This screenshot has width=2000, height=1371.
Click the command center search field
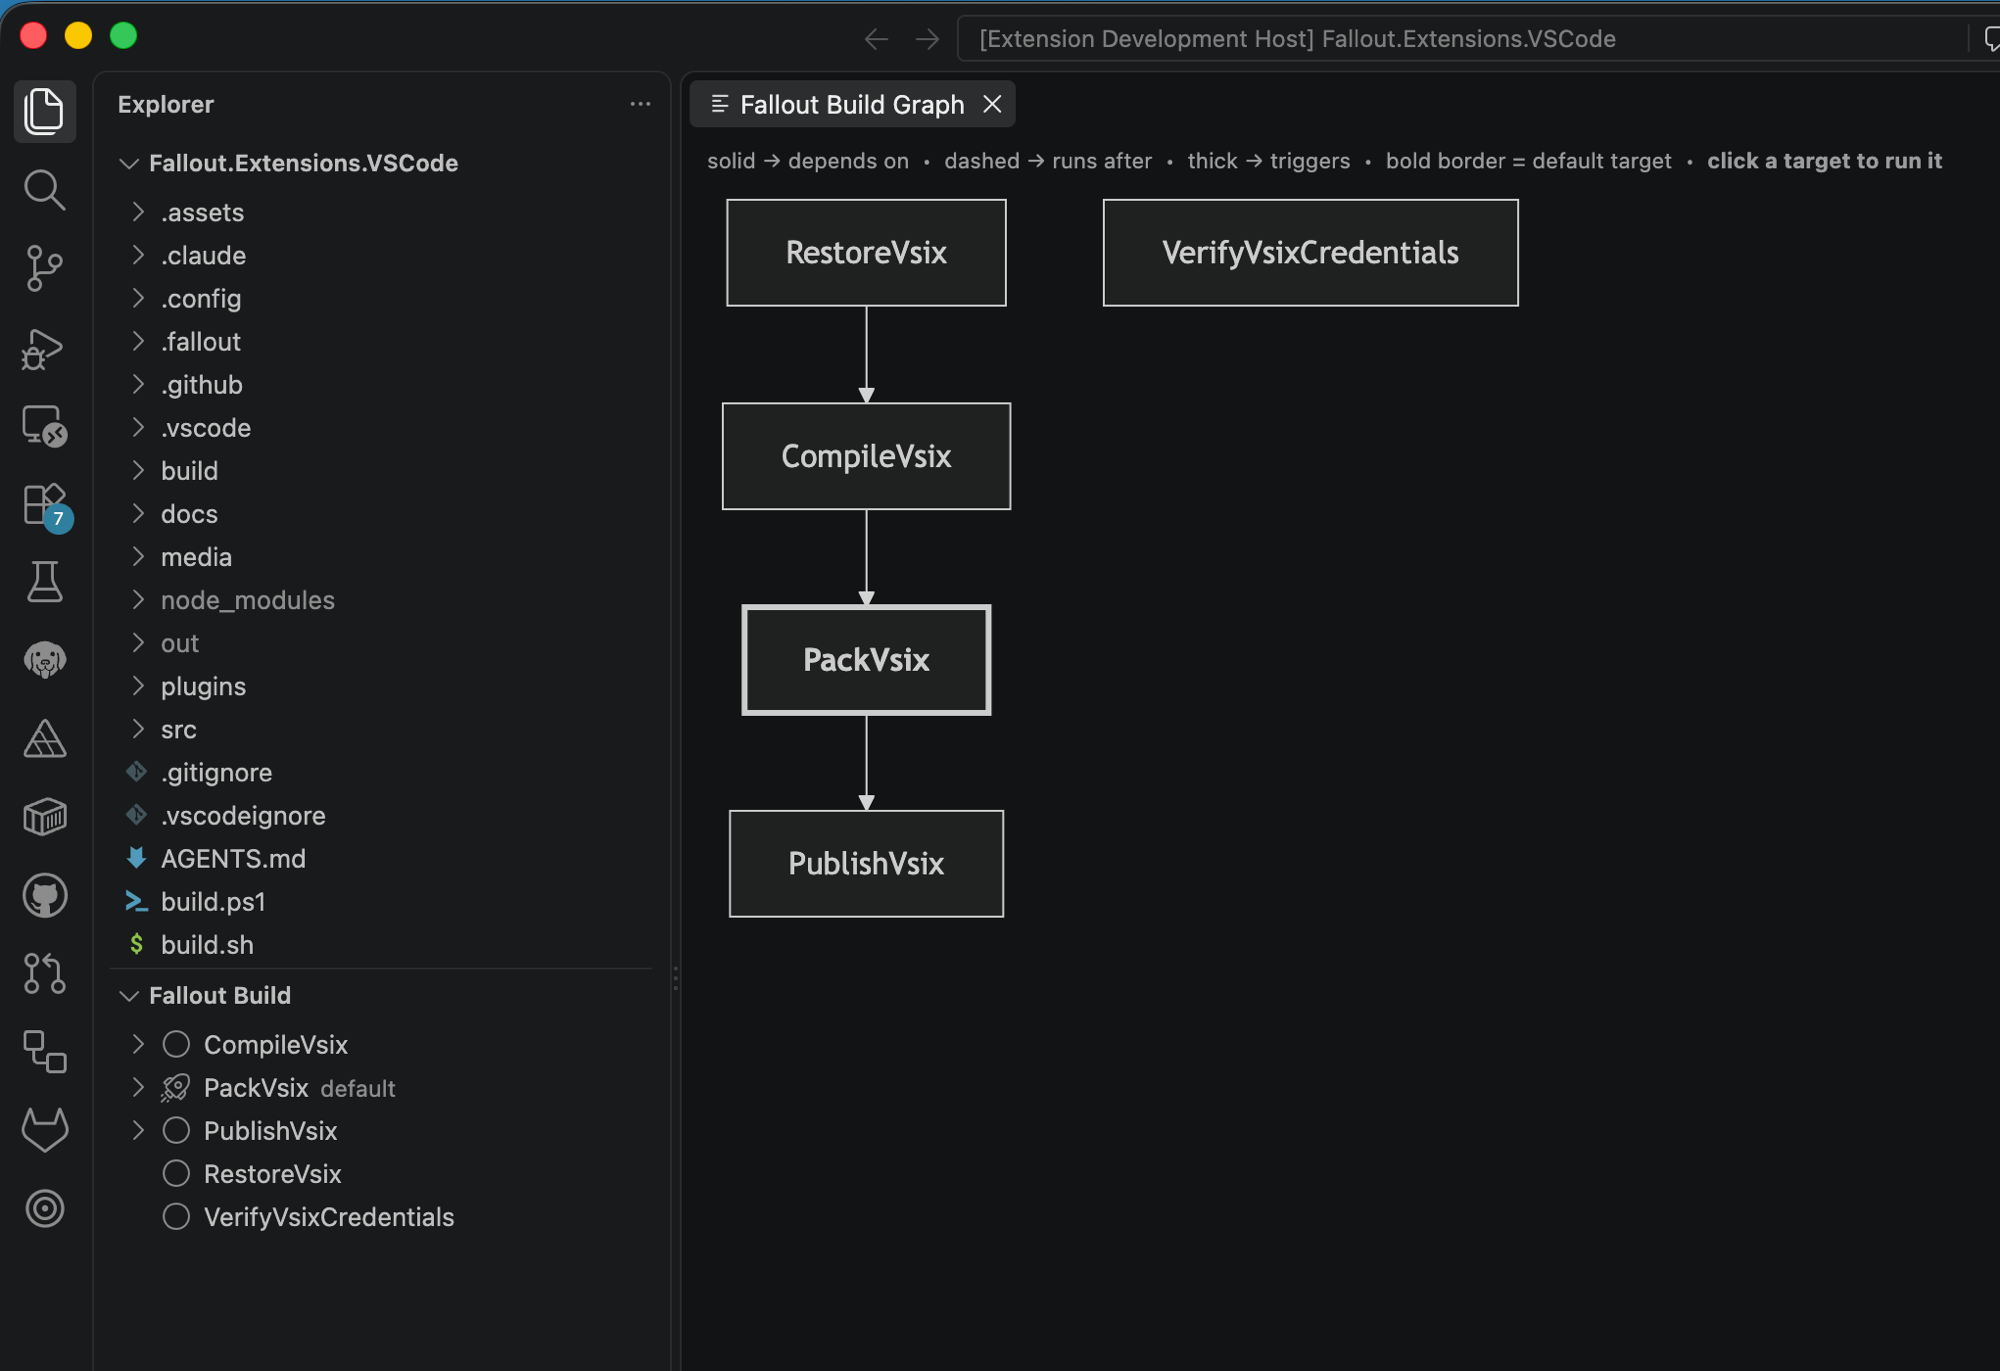1462,39
